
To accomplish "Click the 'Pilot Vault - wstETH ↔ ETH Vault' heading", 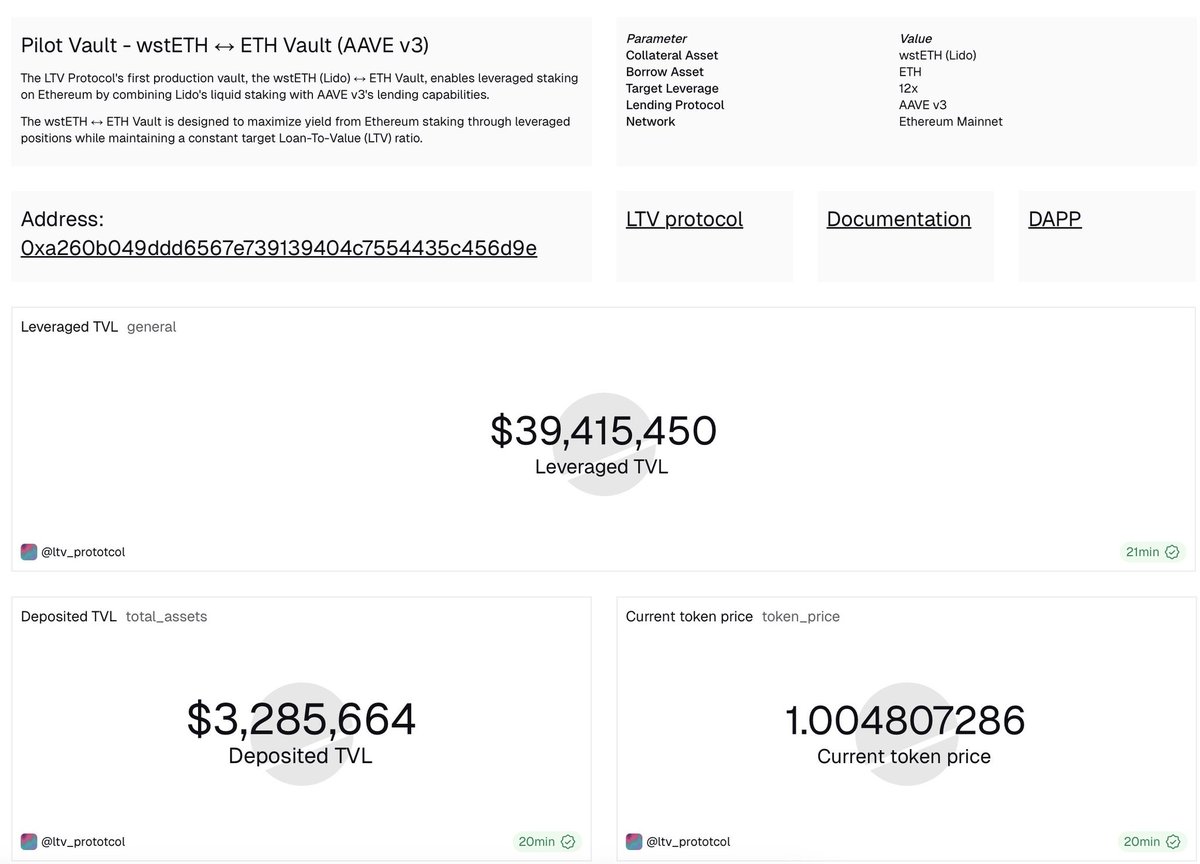I will pyautogui.click(x=225, y=45).
